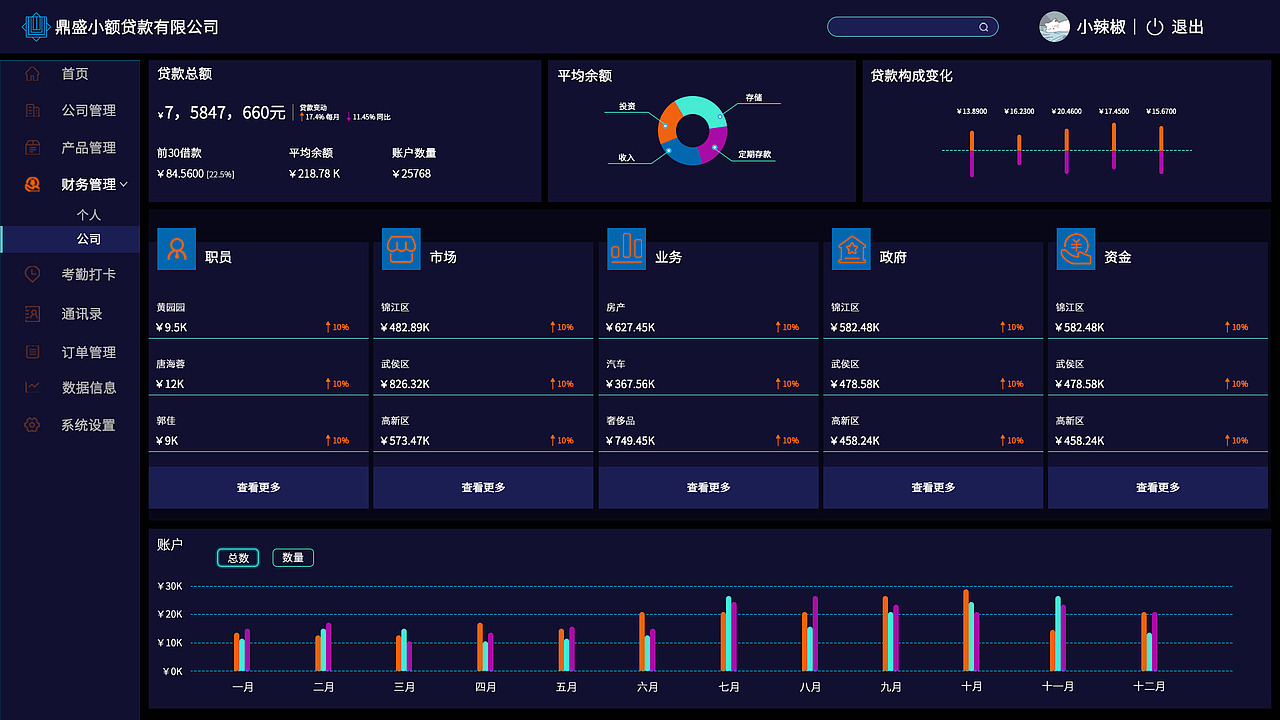Click the 订单管理 orders icon
The height and width of the screenshot is (720, 1280).
point(32,351)
